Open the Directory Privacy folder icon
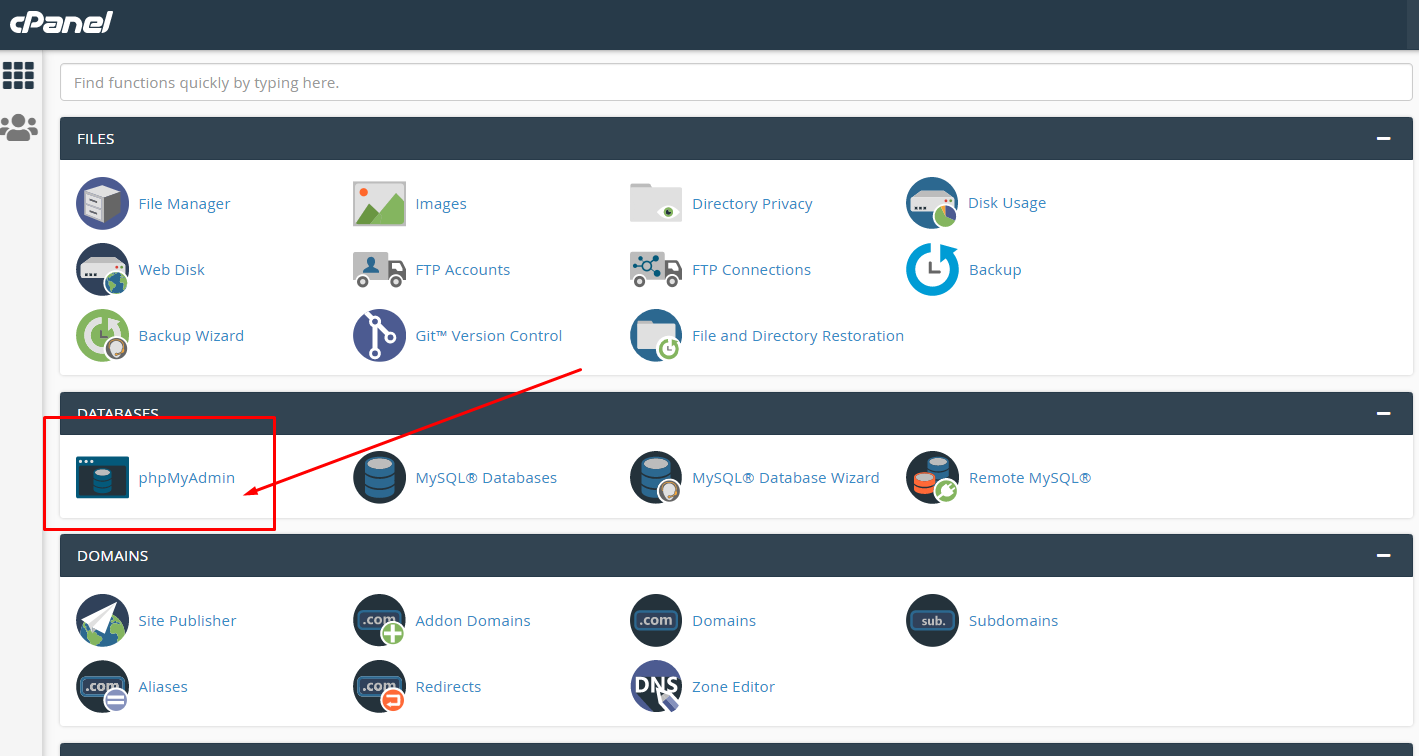 (x=656, y=203)
